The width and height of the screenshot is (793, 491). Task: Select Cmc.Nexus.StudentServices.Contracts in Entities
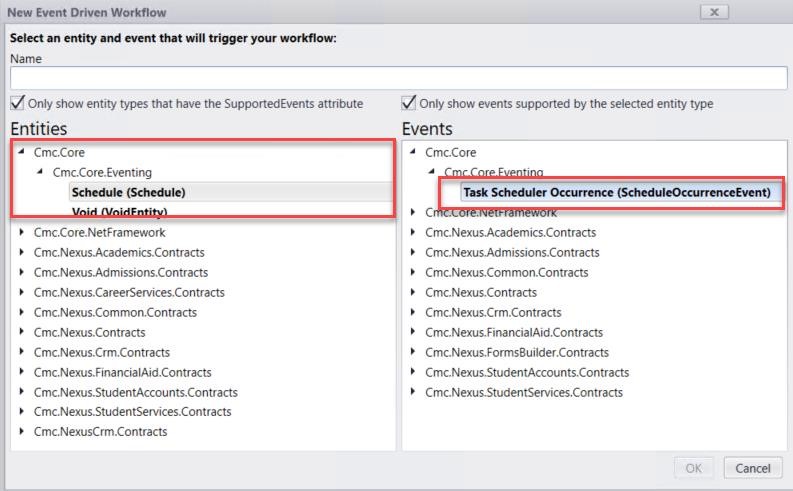pyautogui.click(x=132, y=412)
